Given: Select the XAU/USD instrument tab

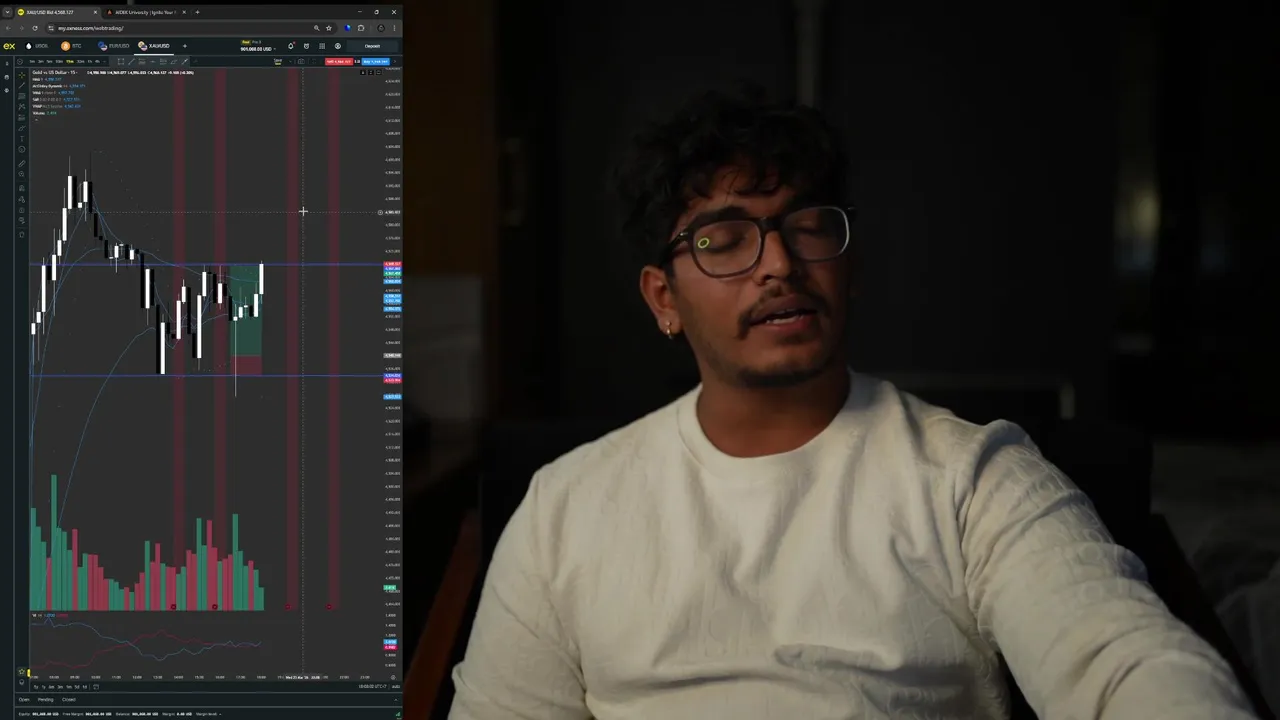Looking at the screenshot, I should pos(155,46).
